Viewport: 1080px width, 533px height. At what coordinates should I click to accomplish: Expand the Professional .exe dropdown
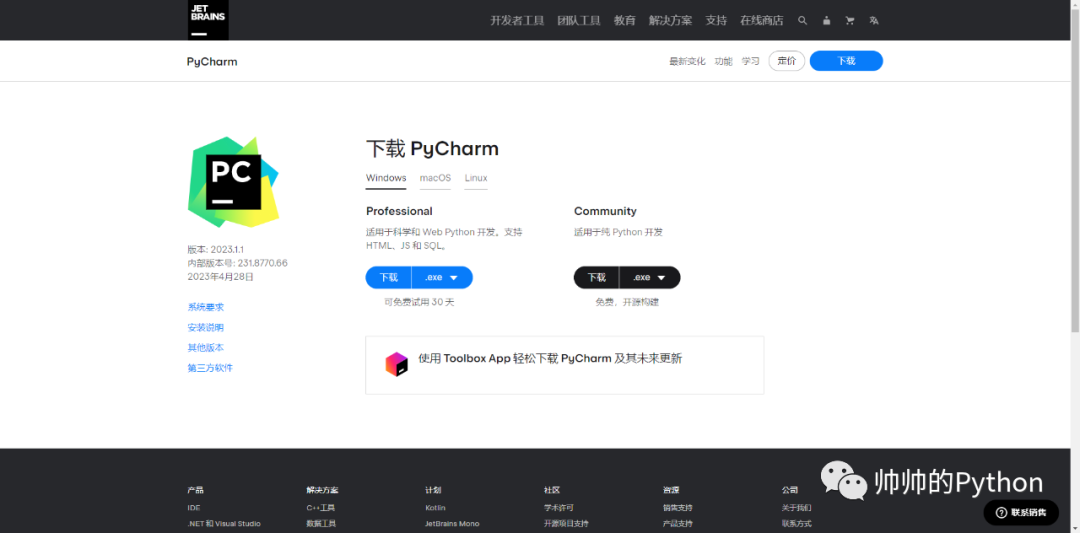click(442, 278)
